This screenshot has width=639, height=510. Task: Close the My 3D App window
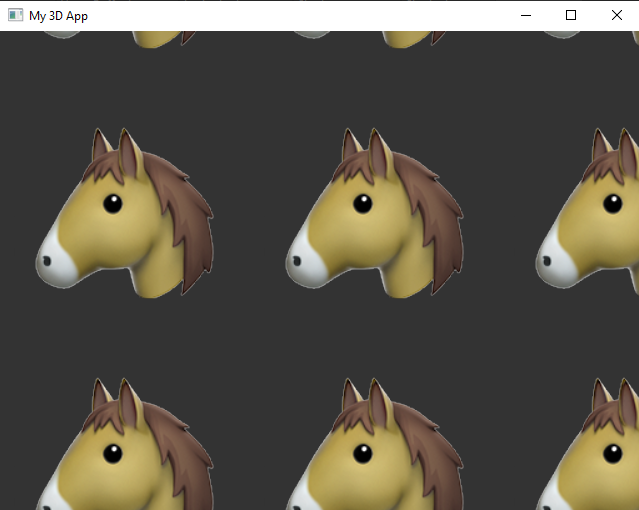[x=616, y=15]
